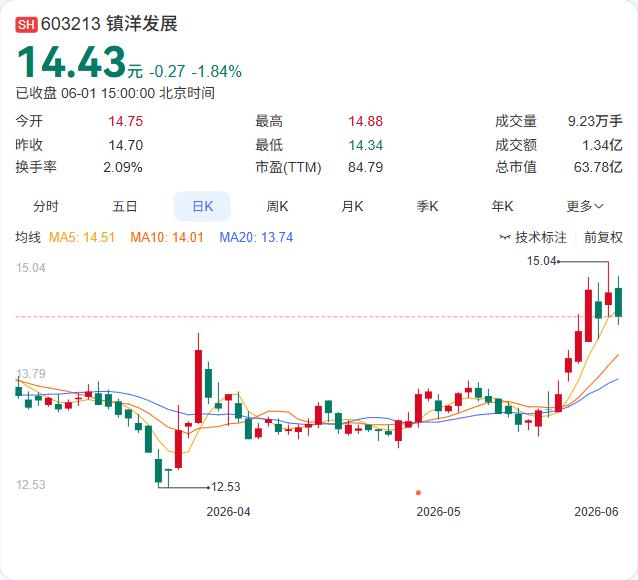Click the 市盈(TTM) value 84.79

(x=365, y=167)
